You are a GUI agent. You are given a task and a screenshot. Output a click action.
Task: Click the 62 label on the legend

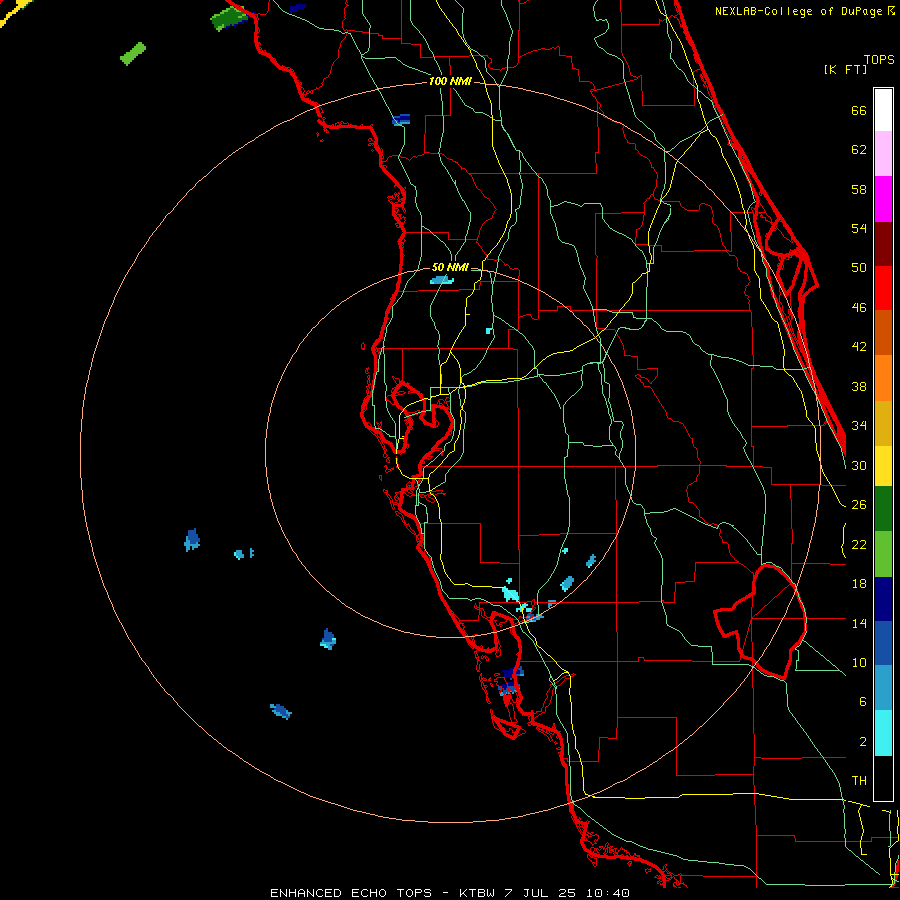[859, 150]
